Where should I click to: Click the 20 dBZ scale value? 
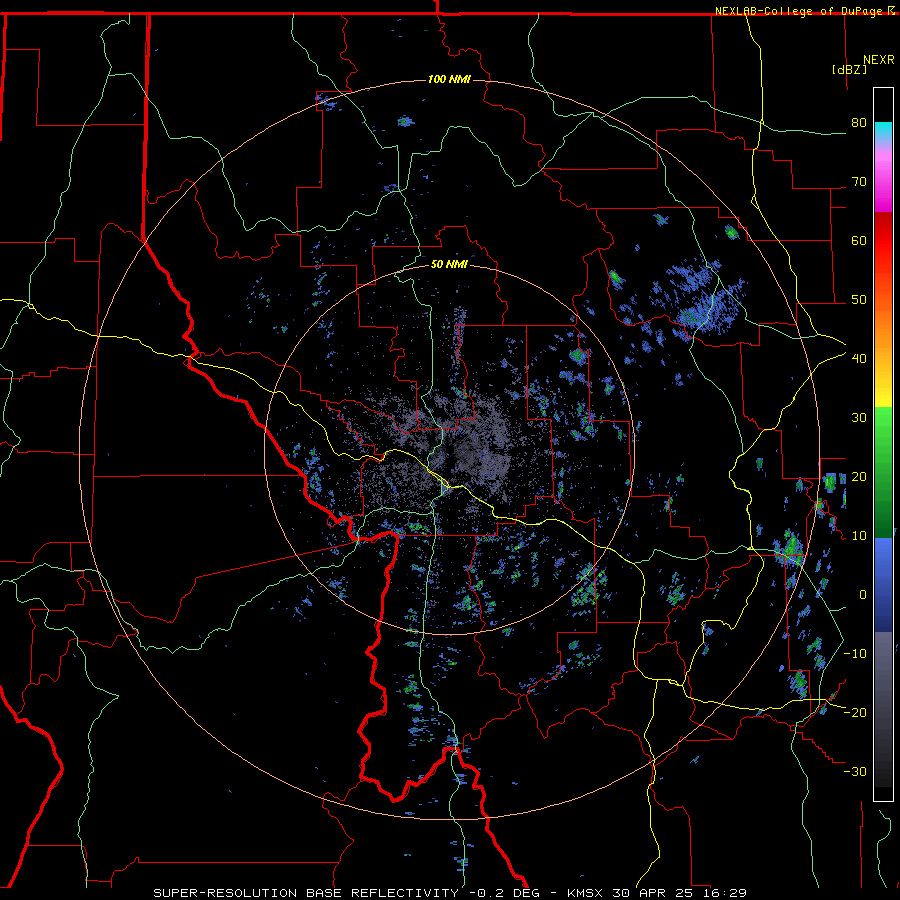[859, 476]
